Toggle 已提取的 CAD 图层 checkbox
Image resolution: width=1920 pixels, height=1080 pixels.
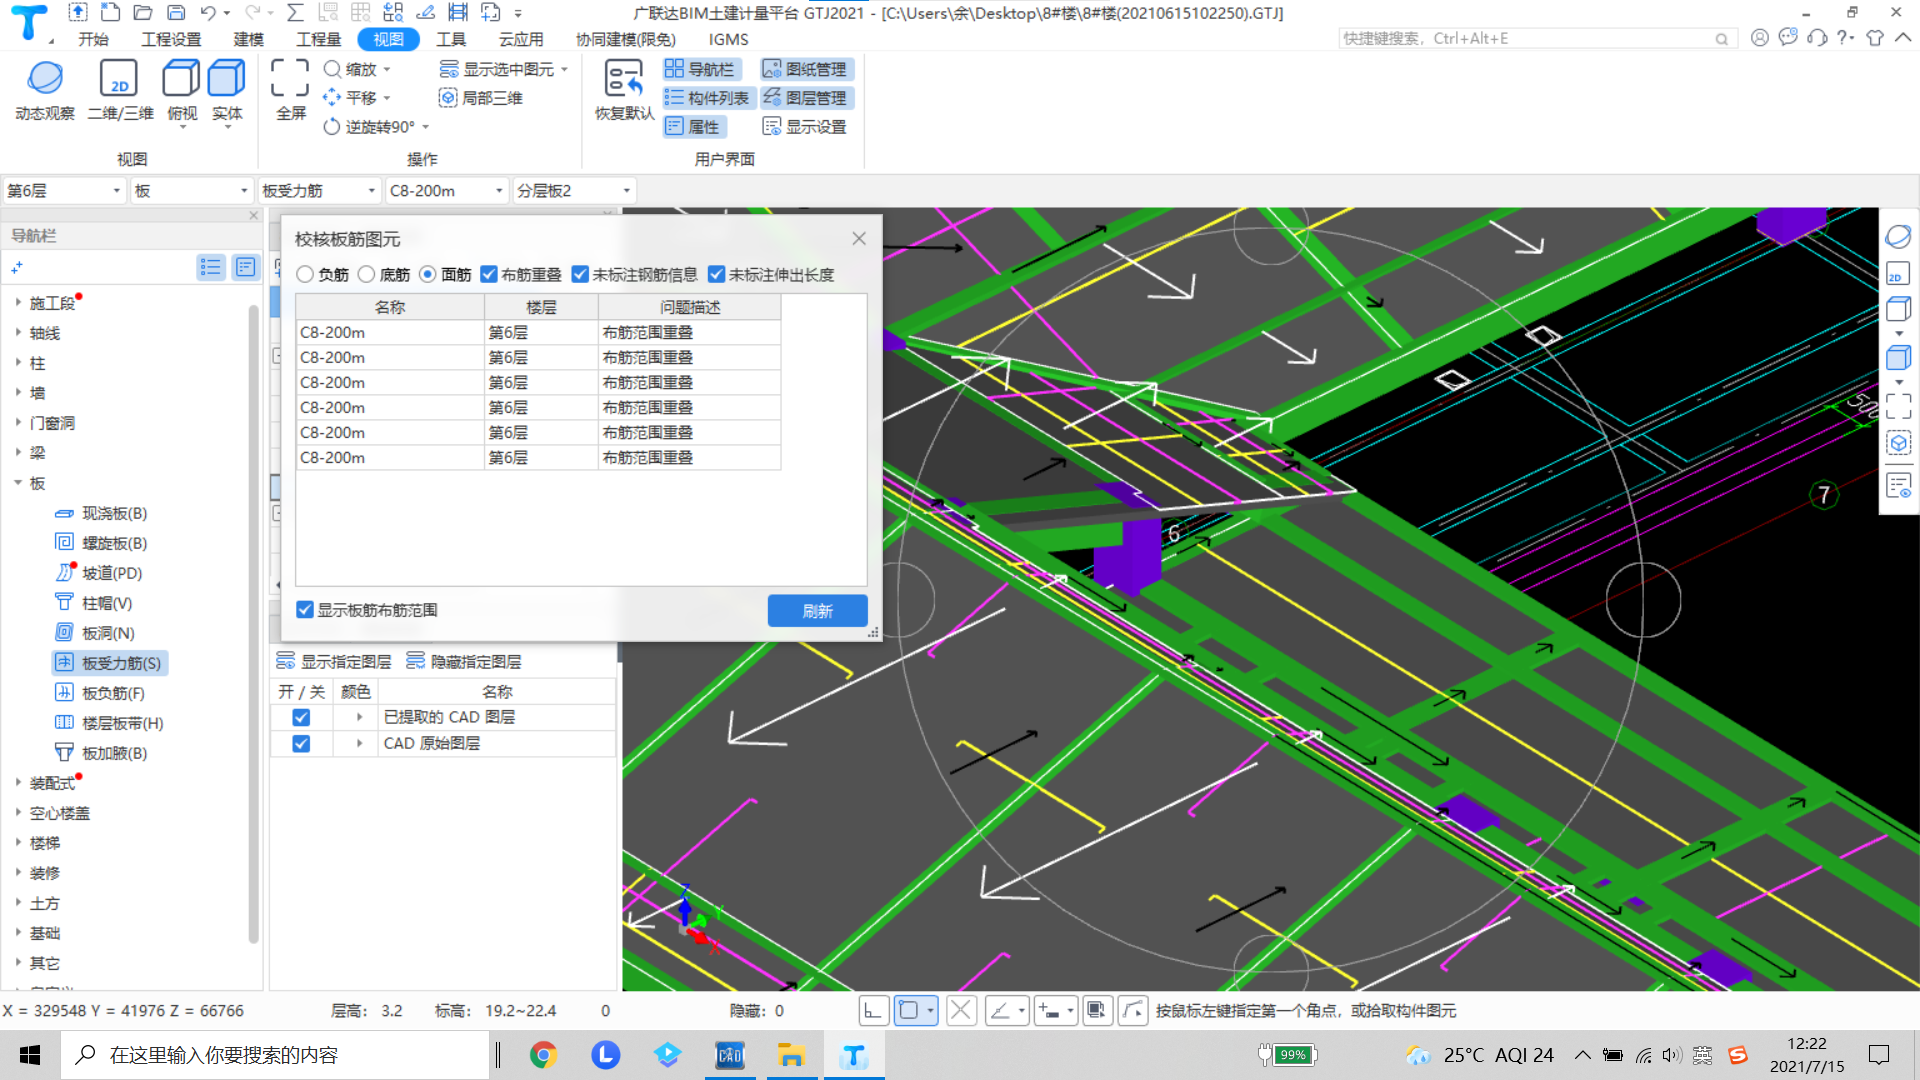301,717
